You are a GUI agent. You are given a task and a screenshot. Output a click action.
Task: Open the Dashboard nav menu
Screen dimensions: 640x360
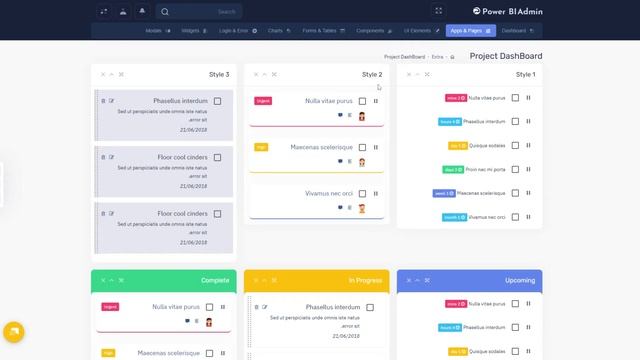pyautogui.click(x=518, y=31)
